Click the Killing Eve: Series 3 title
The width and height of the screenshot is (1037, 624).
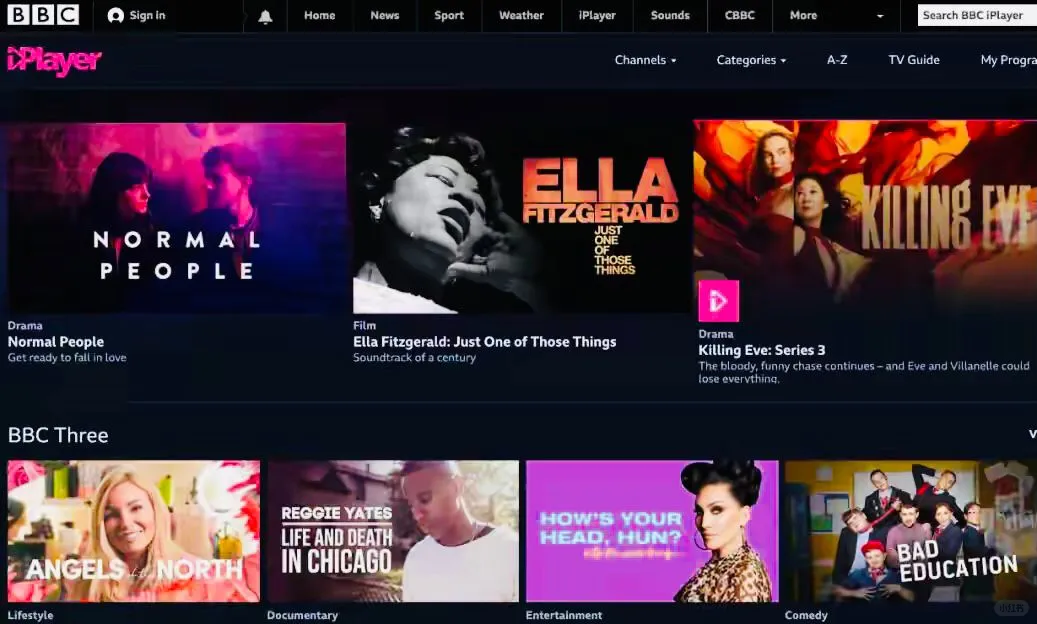click(x=762, y=350)
